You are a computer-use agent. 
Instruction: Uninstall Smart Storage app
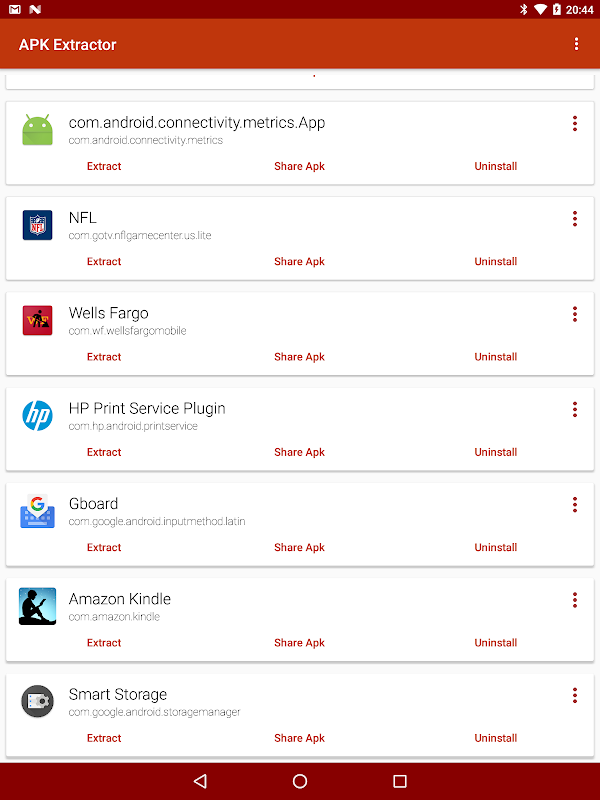click(495, 738)
